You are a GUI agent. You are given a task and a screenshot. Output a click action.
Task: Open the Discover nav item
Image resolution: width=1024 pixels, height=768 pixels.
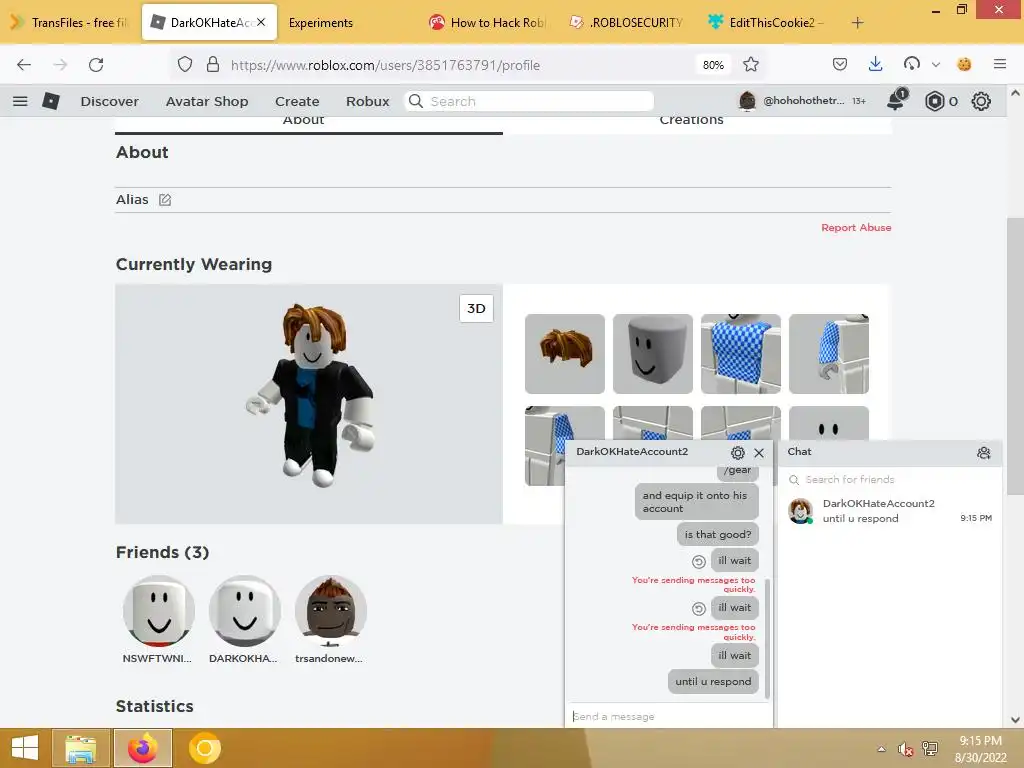coord(110,101)
